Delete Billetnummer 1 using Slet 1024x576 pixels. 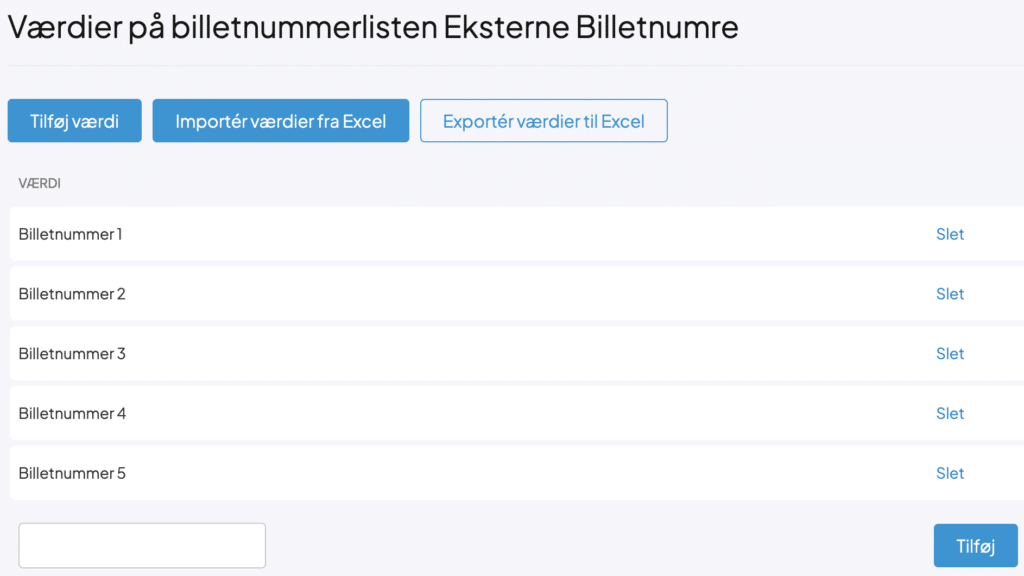pos(949,234)
